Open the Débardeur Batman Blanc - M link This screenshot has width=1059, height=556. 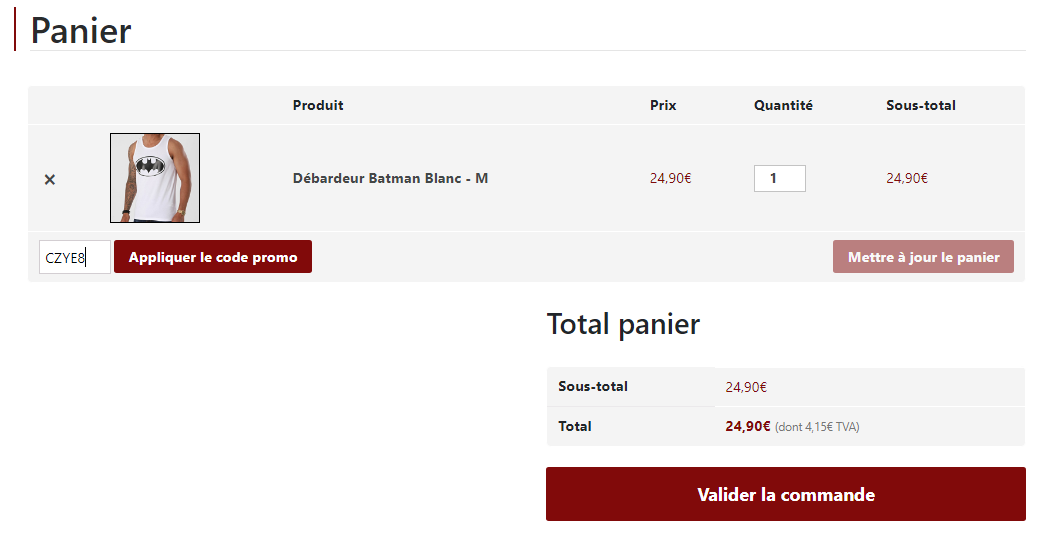coord(390,178)
